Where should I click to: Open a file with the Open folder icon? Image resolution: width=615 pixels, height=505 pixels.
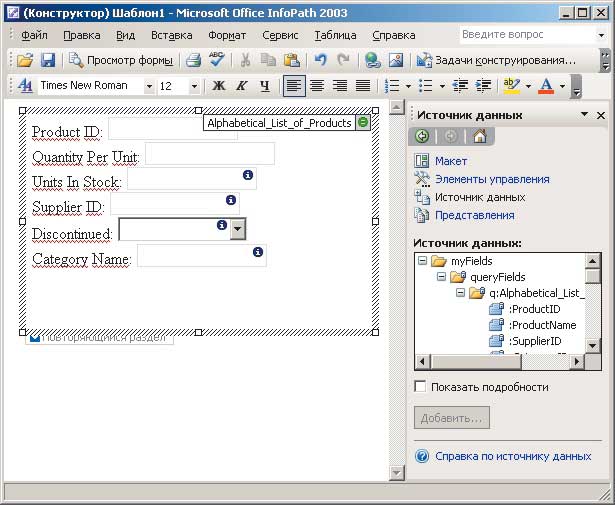[x=25, y=60]
